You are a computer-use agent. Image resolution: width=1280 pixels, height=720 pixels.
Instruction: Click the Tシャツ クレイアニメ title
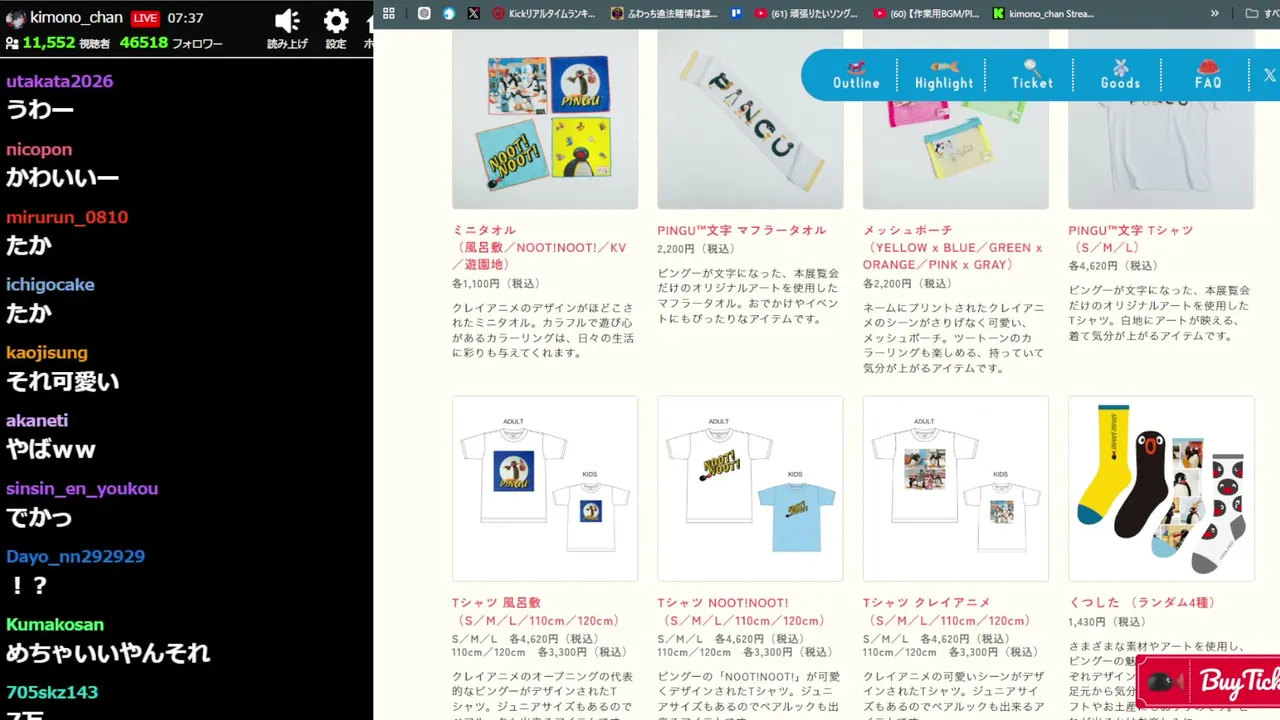click(947, 612)
